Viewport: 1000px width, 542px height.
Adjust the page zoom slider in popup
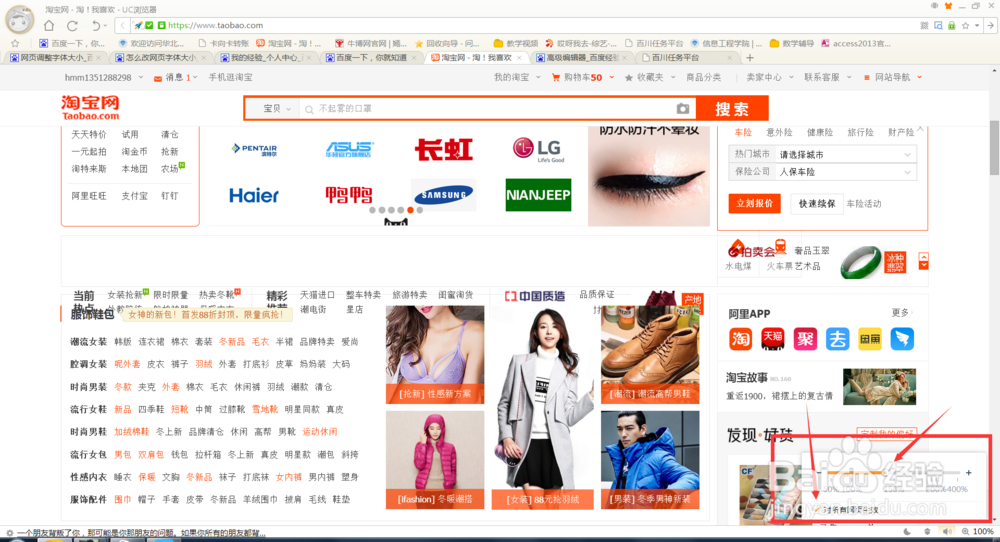890,473
